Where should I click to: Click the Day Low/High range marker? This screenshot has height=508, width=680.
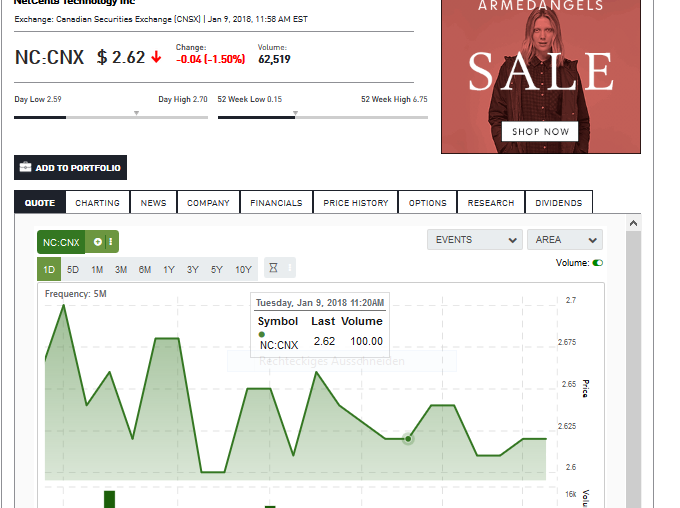(x=136, y=113)
